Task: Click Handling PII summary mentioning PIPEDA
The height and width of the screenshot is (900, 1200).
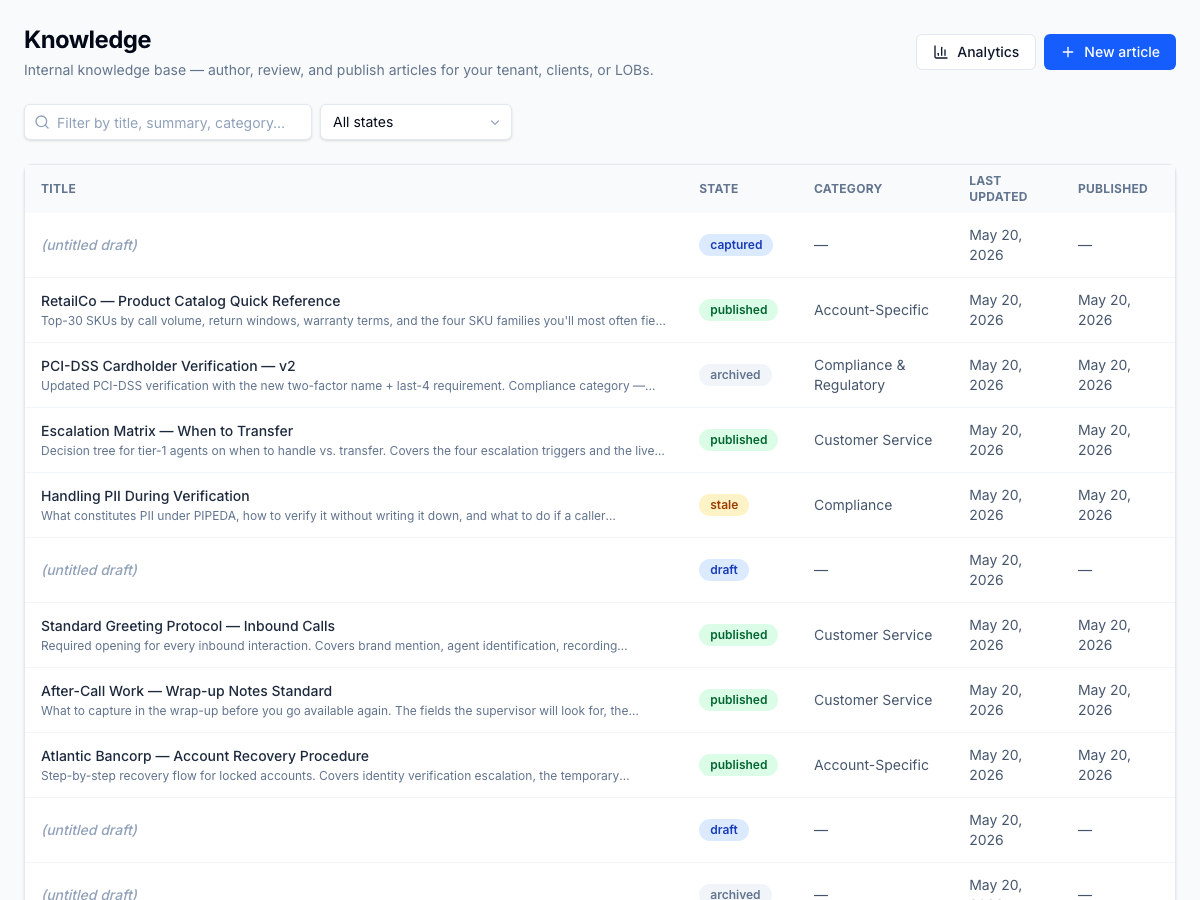Action: tap(328, 516)
